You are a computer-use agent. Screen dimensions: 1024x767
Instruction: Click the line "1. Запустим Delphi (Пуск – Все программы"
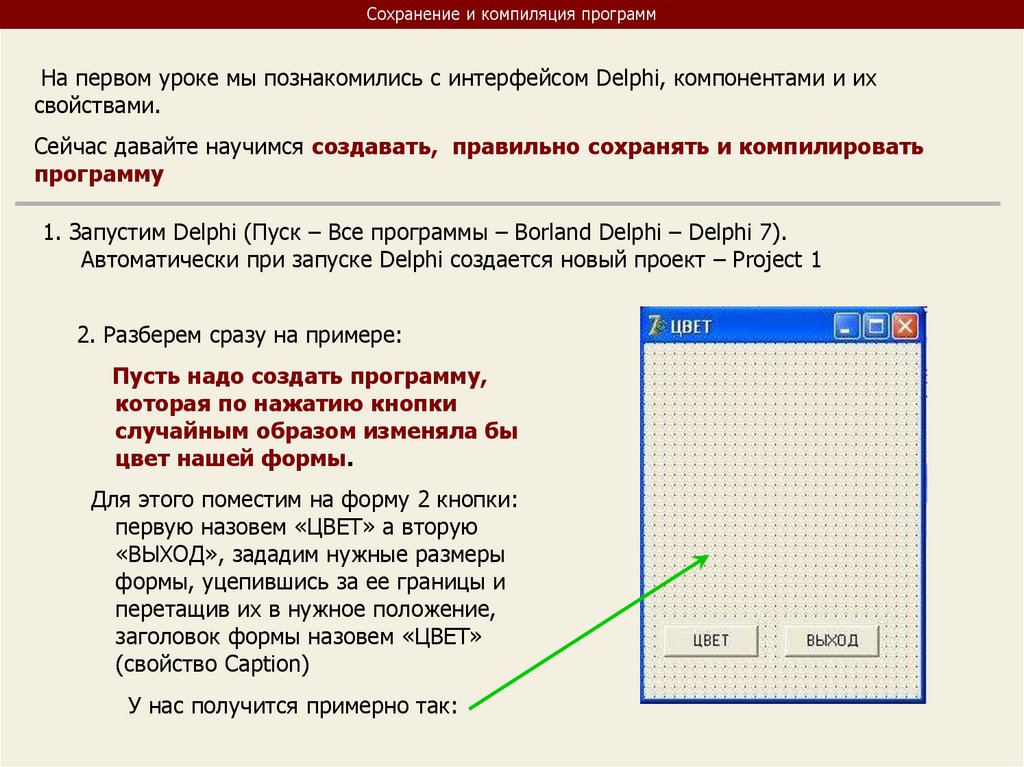tap(264, 232)
